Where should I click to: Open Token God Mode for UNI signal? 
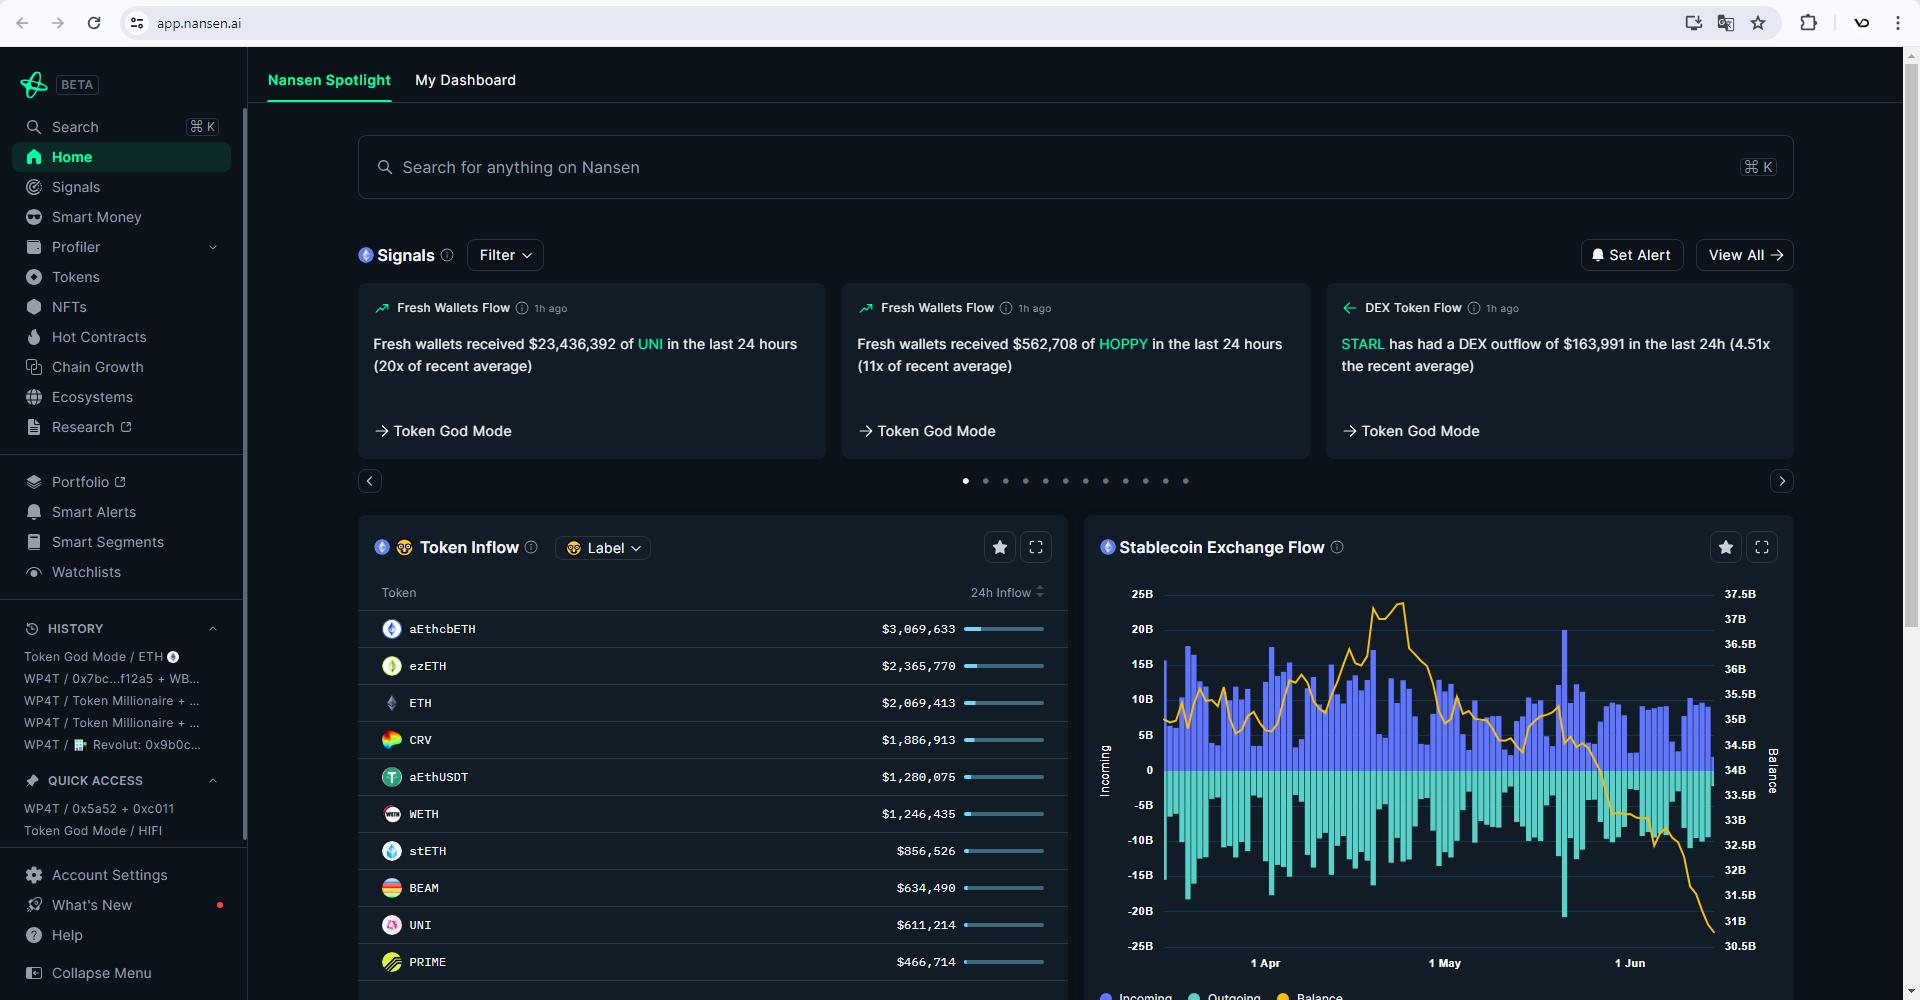(x=443, y=431)
